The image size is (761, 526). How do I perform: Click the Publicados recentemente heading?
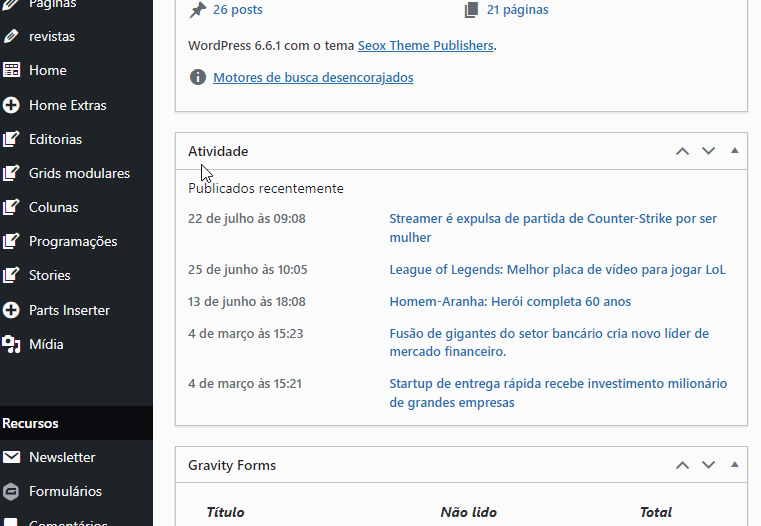click(265, 188)
